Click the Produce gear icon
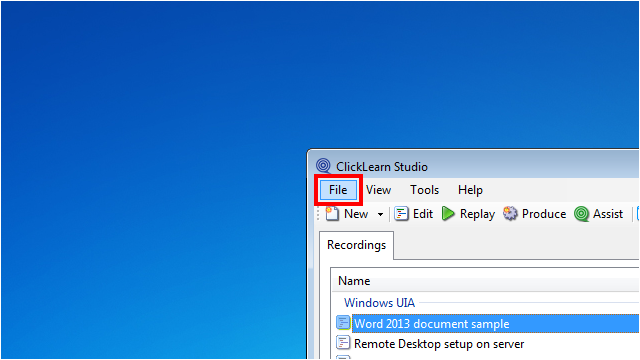 pos(510,213)
